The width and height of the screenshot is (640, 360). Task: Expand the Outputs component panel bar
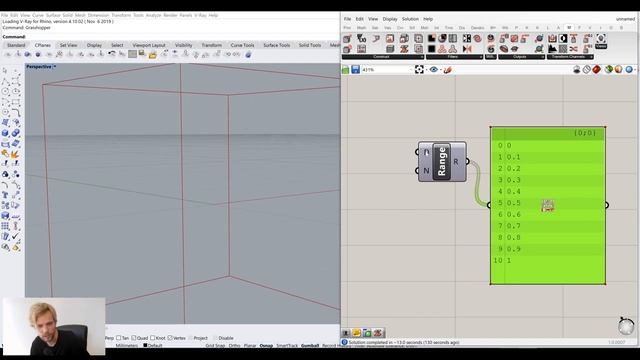click(x=521, y=57)
